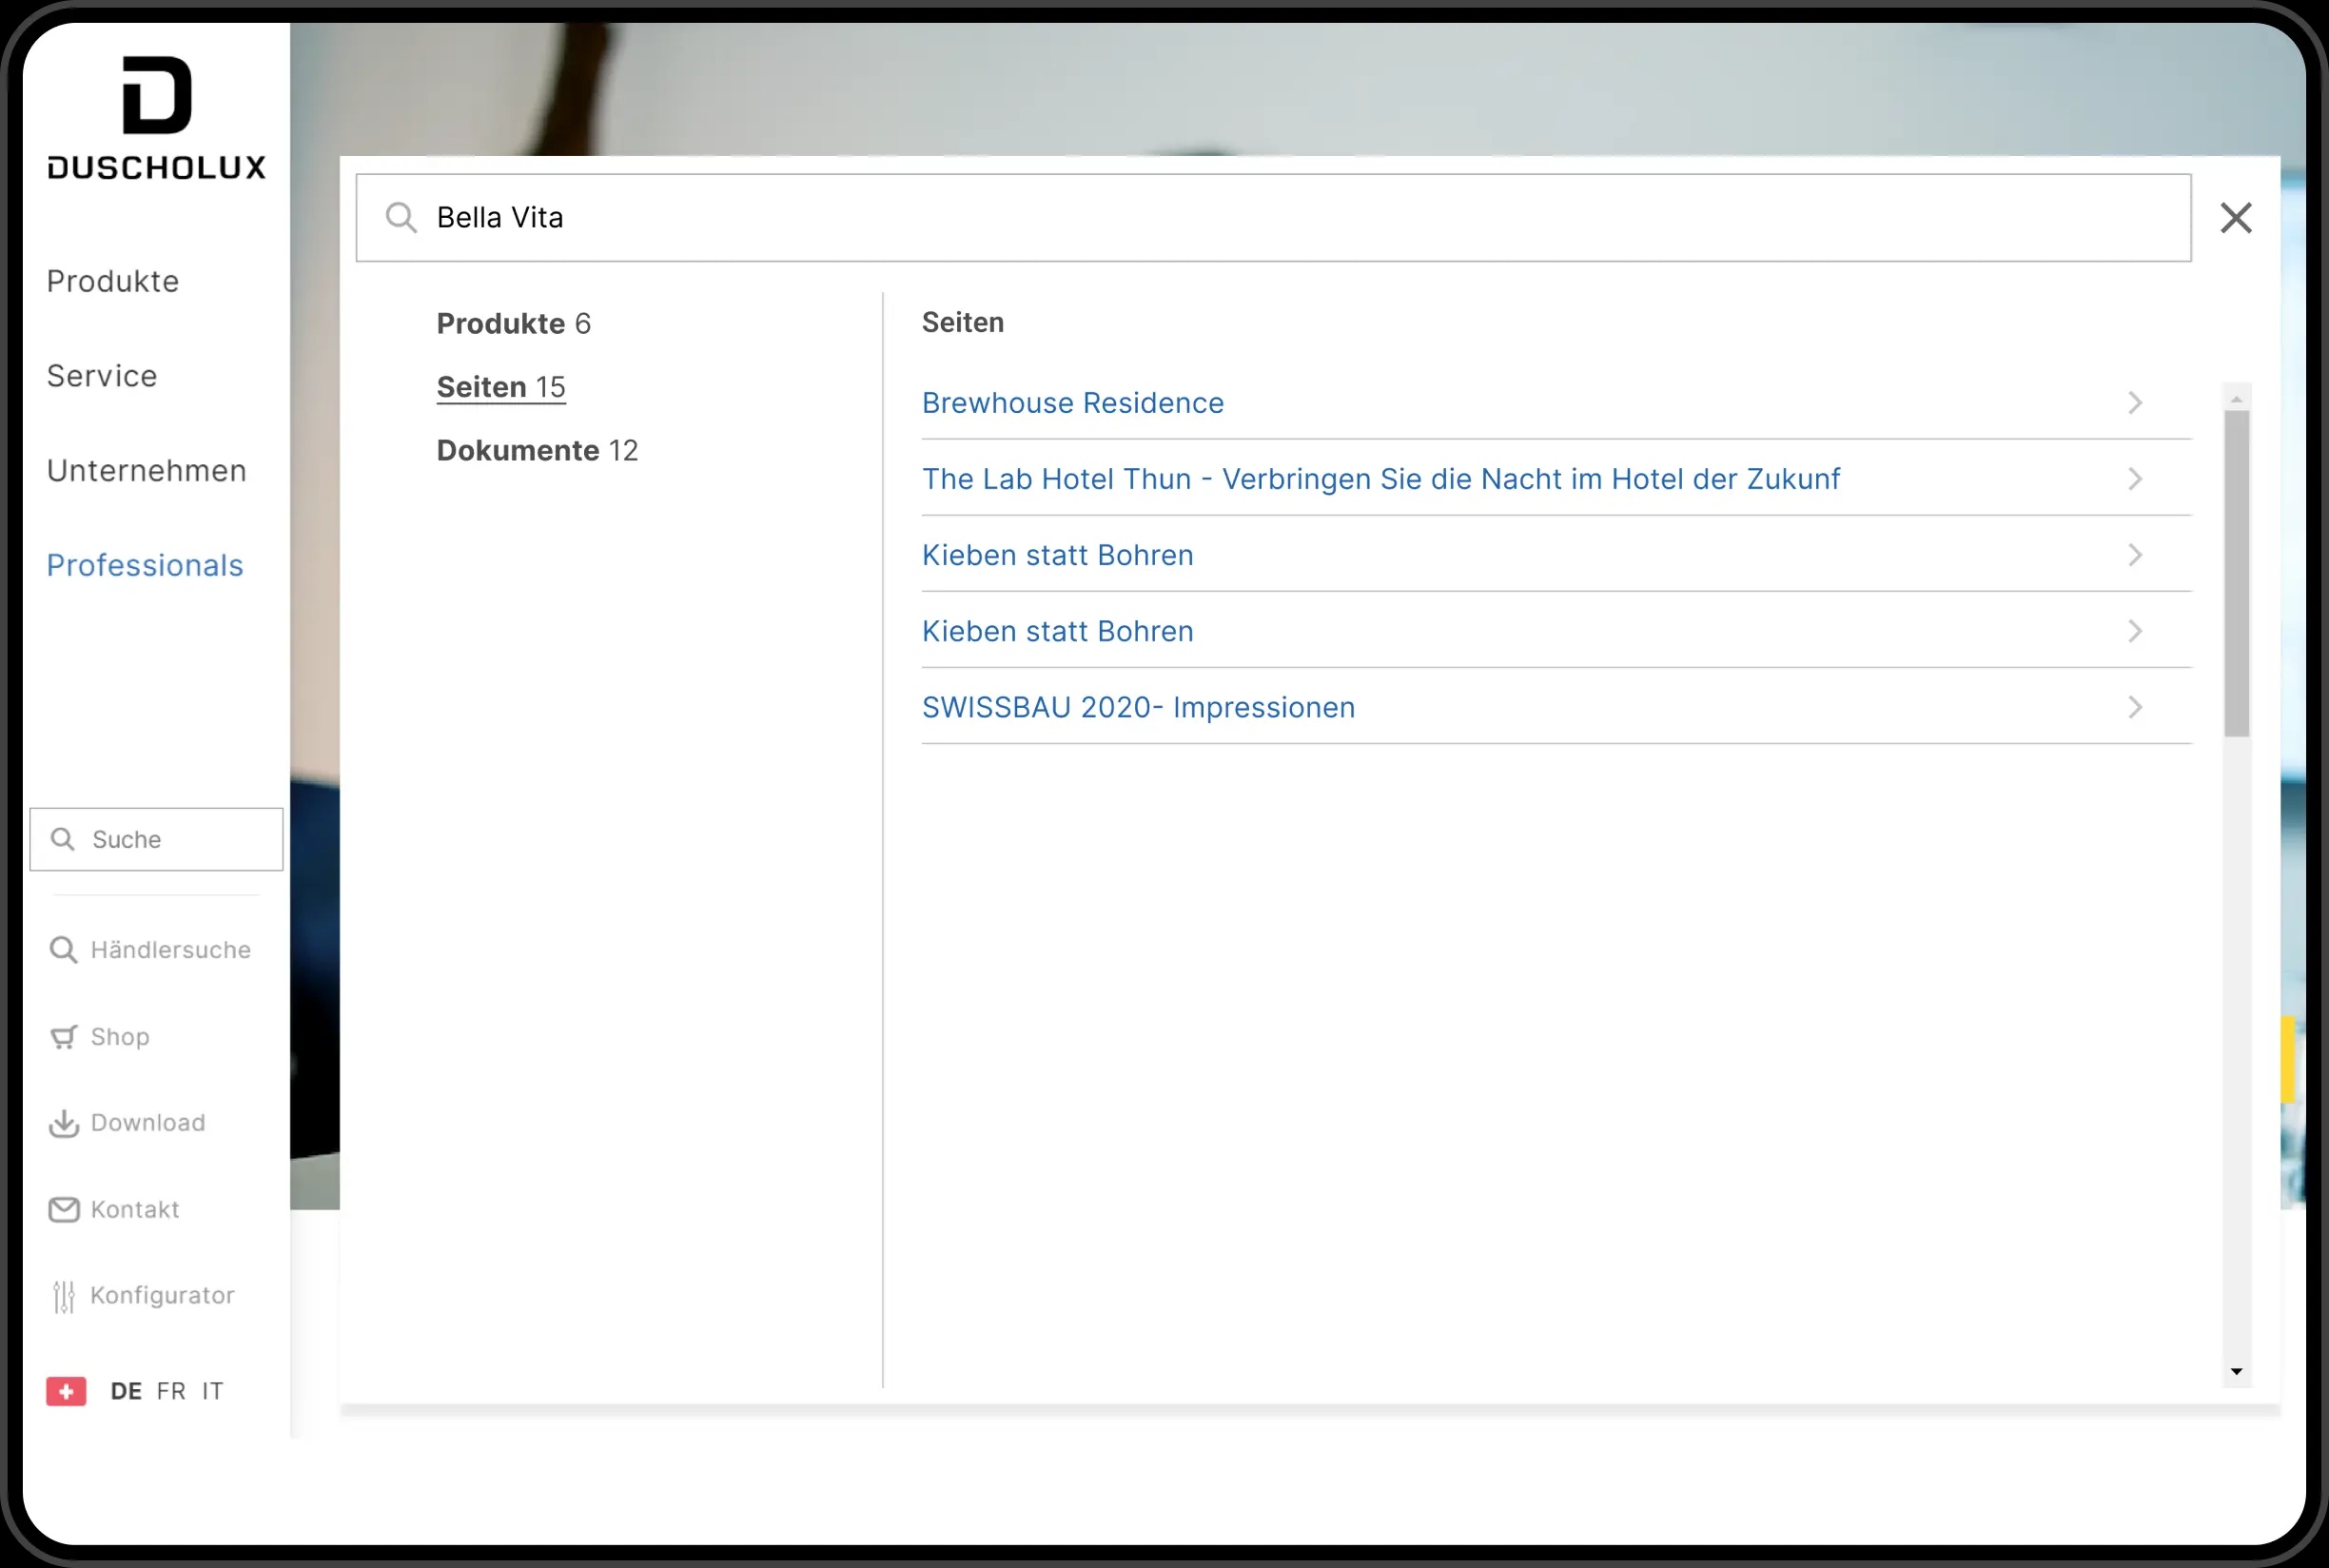
Task: Click the results list scrollbar thumb
Action: 2236,572
